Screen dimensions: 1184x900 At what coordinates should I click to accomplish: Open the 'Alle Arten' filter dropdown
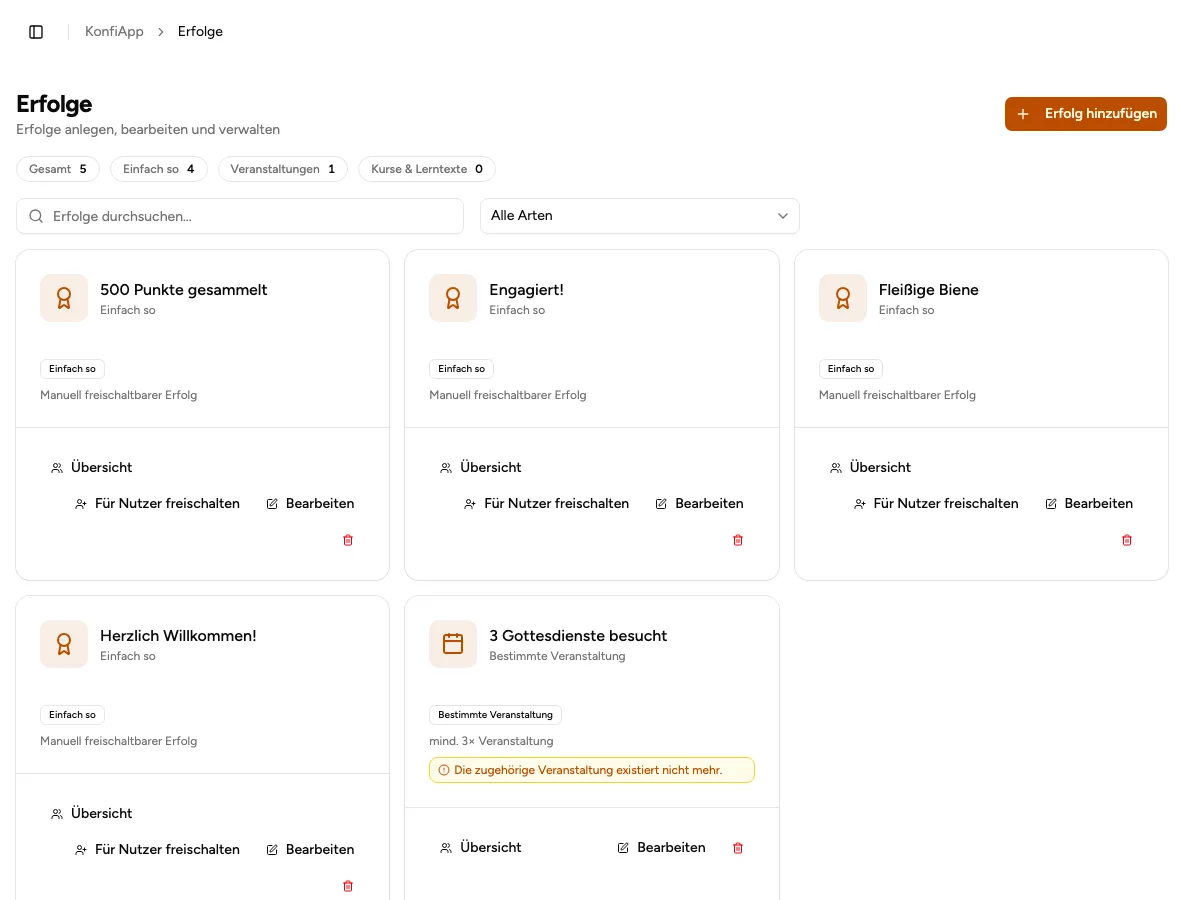pos(640,216)
